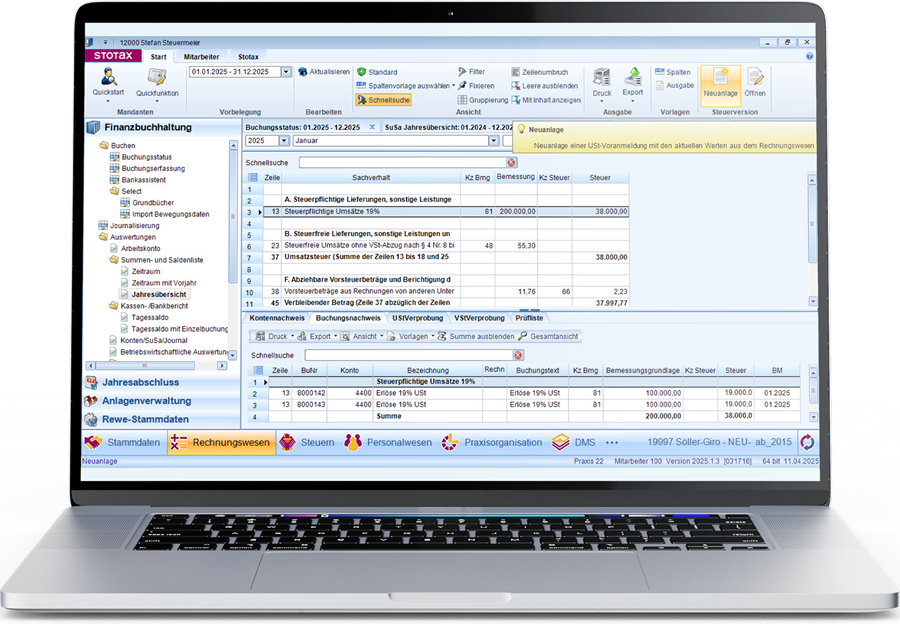Open Steuern module
Viewport: 900px width, 624px height.
click(x=307, y=443)
